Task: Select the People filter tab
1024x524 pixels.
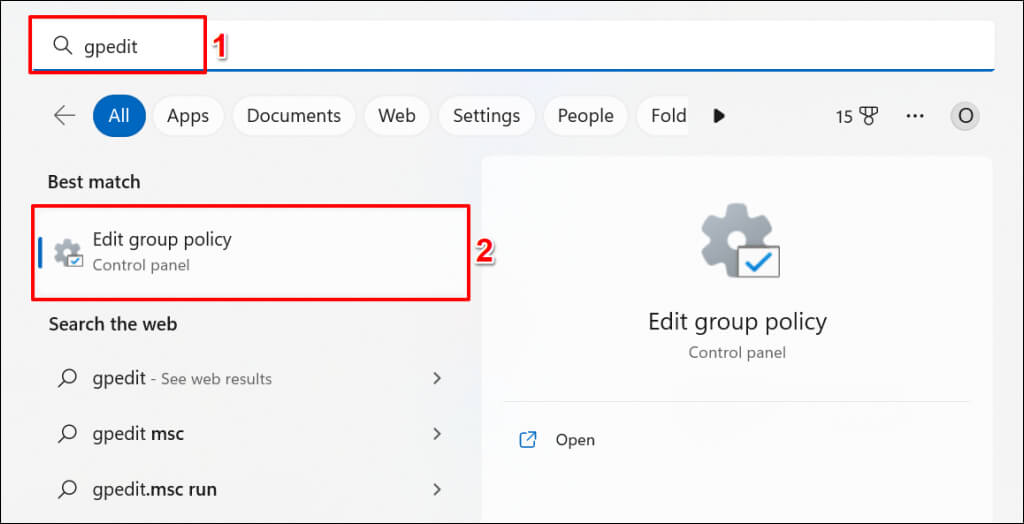Action: coord(585,116)
